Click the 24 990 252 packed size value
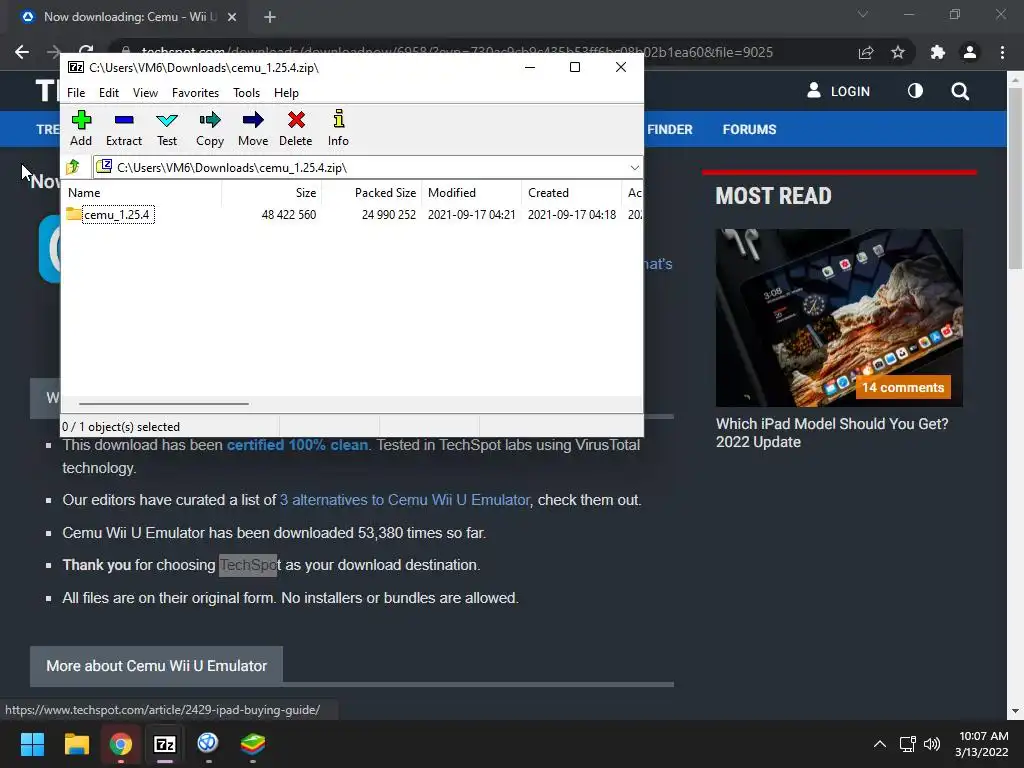Screen dimensions: 1024x768 [389, 215]
